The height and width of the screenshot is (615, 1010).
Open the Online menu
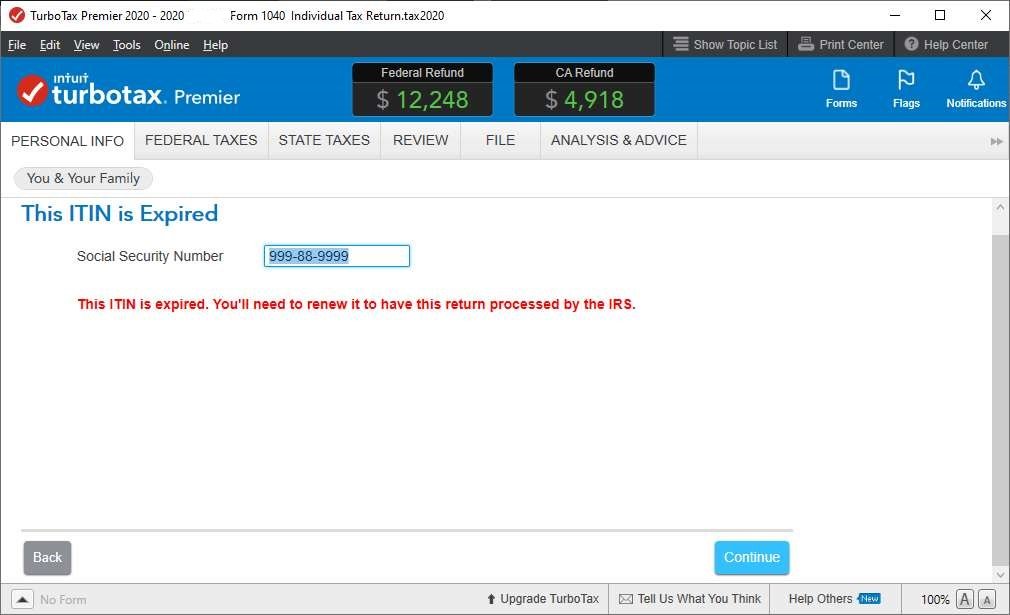coord(172,45)
